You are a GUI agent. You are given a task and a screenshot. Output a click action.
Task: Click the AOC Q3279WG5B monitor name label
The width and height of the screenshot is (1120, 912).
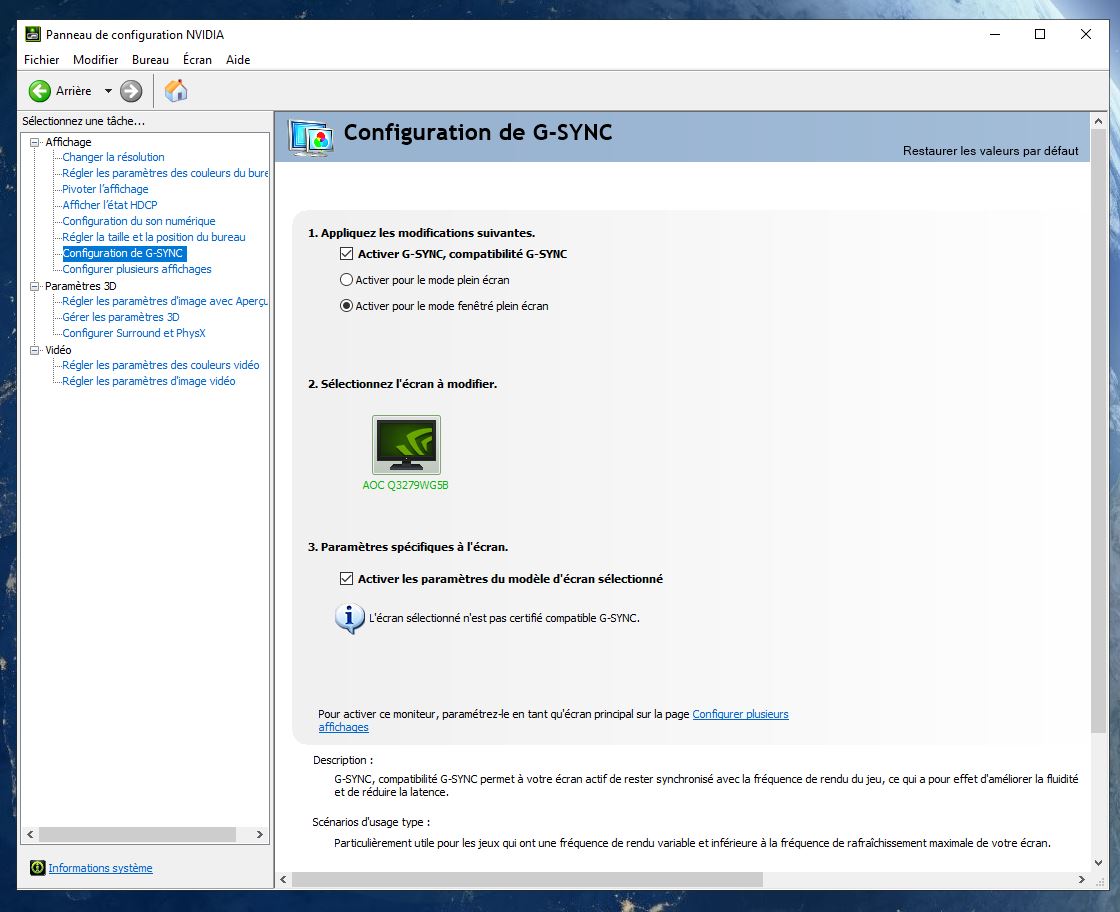[405, 485]
